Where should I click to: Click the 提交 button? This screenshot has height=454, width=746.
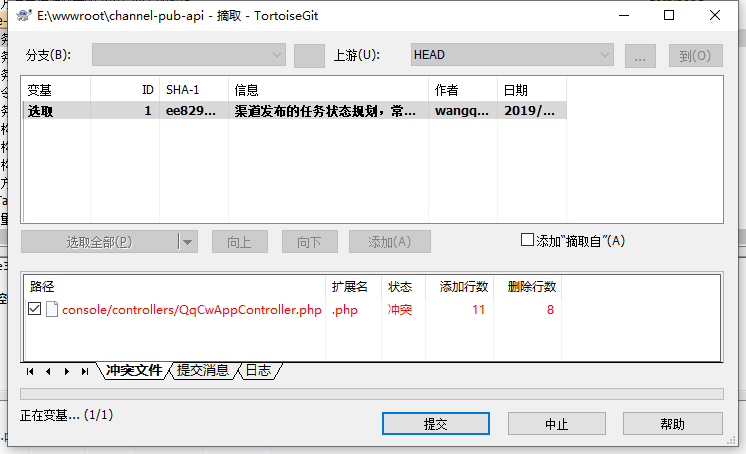click(435, 424)
